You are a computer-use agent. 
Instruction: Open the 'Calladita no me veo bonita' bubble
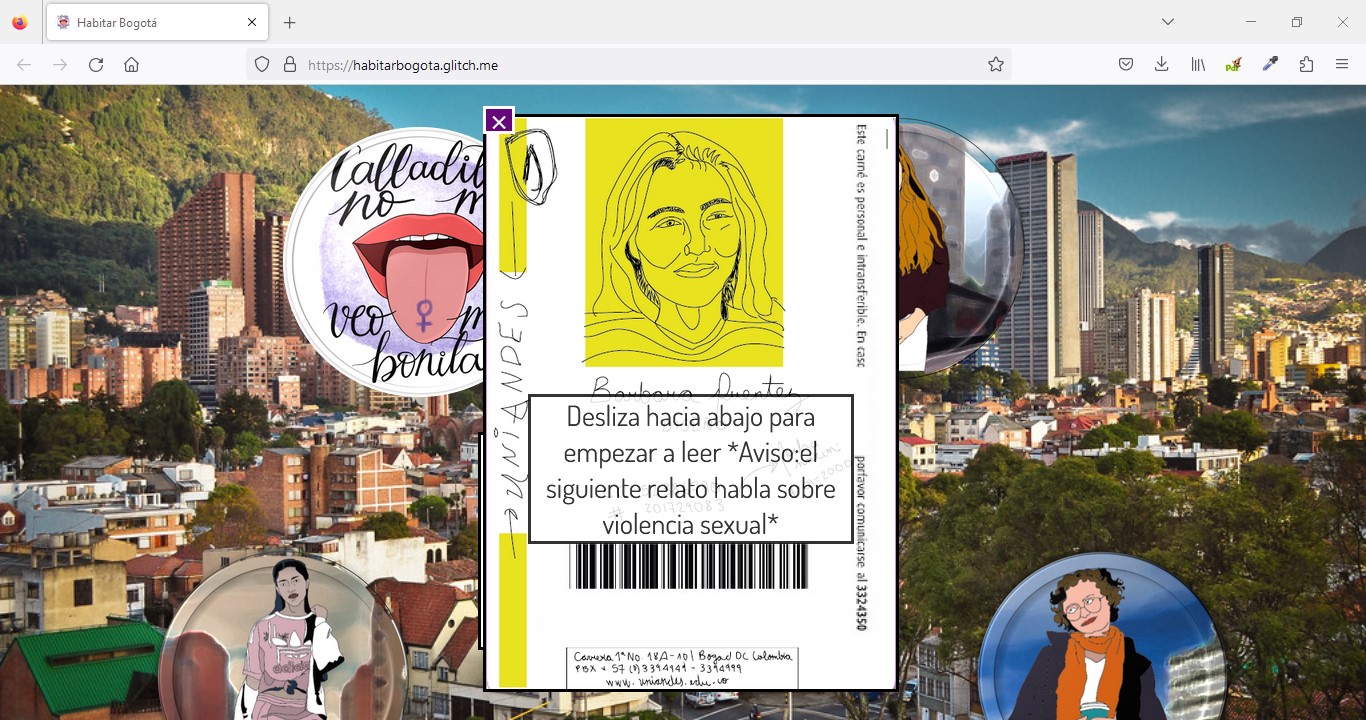coord(385,262)
